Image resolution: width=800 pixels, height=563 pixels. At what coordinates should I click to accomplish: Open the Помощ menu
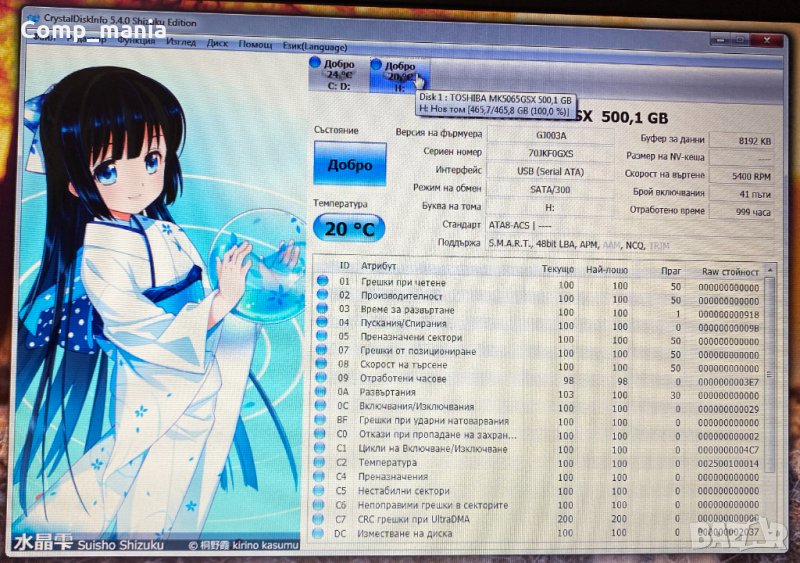pos(255,43)
